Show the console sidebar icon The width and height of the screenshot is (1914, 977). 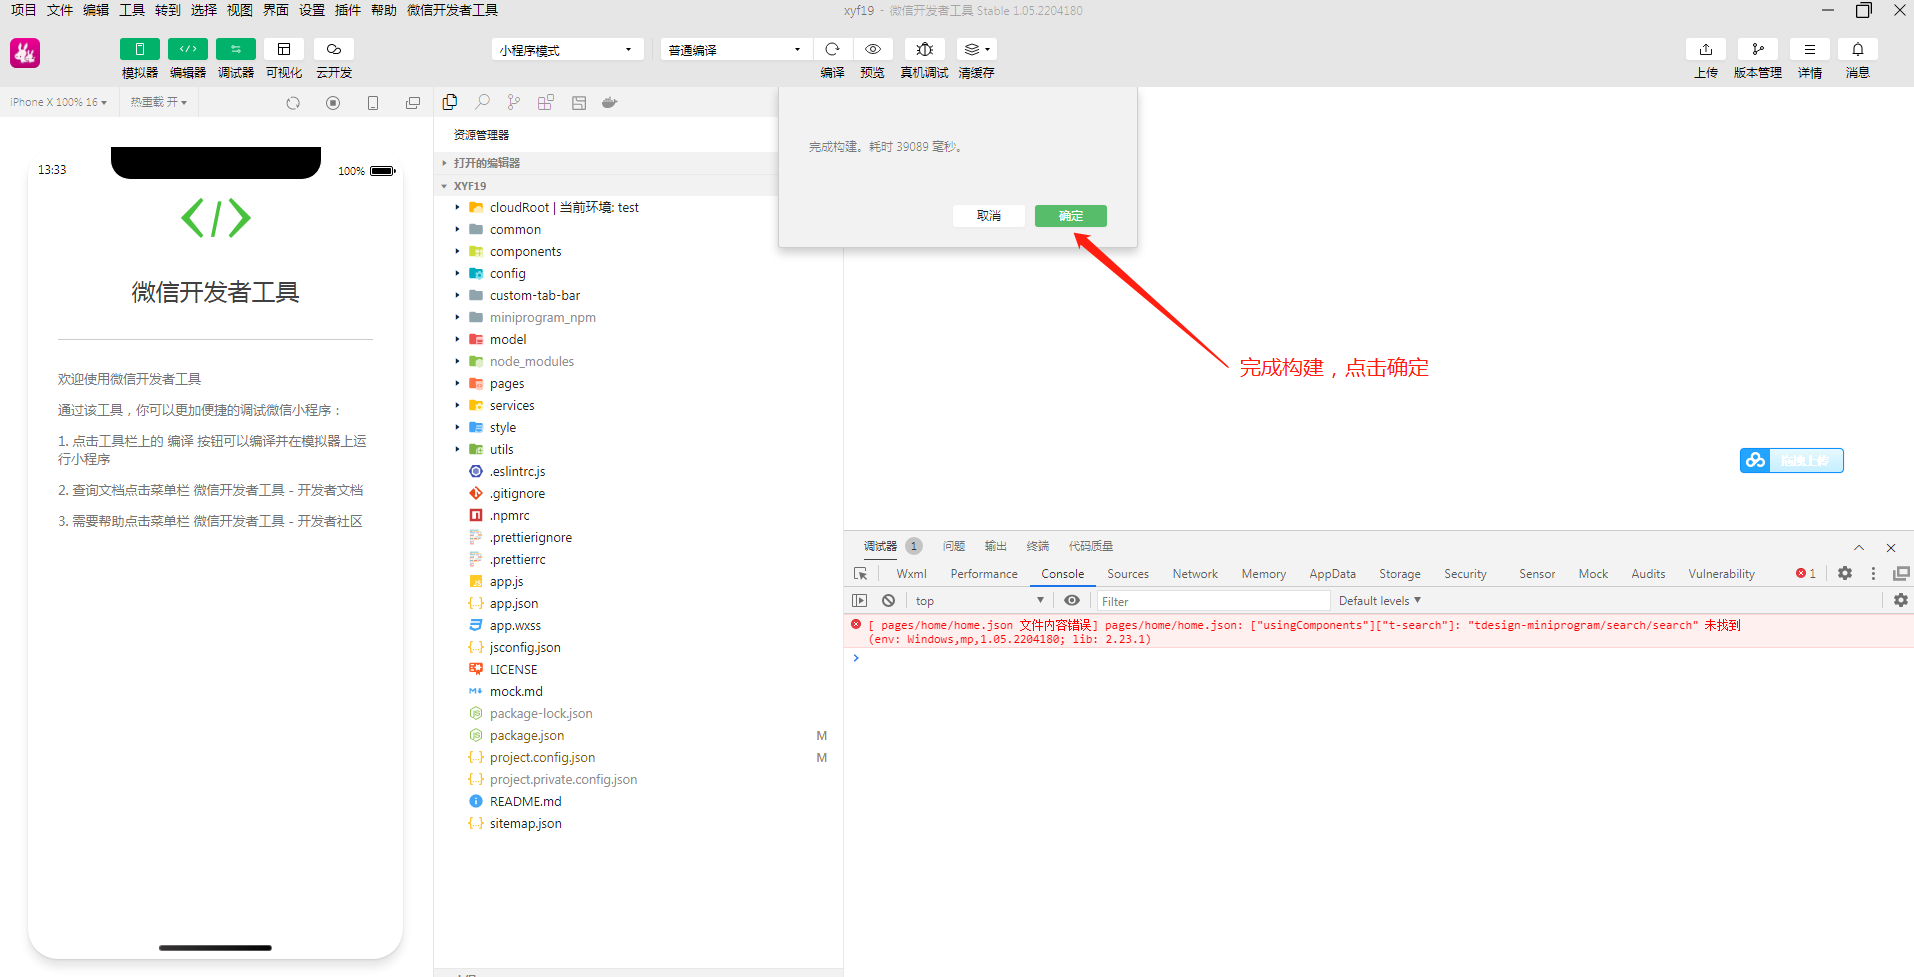pos(860,600)
